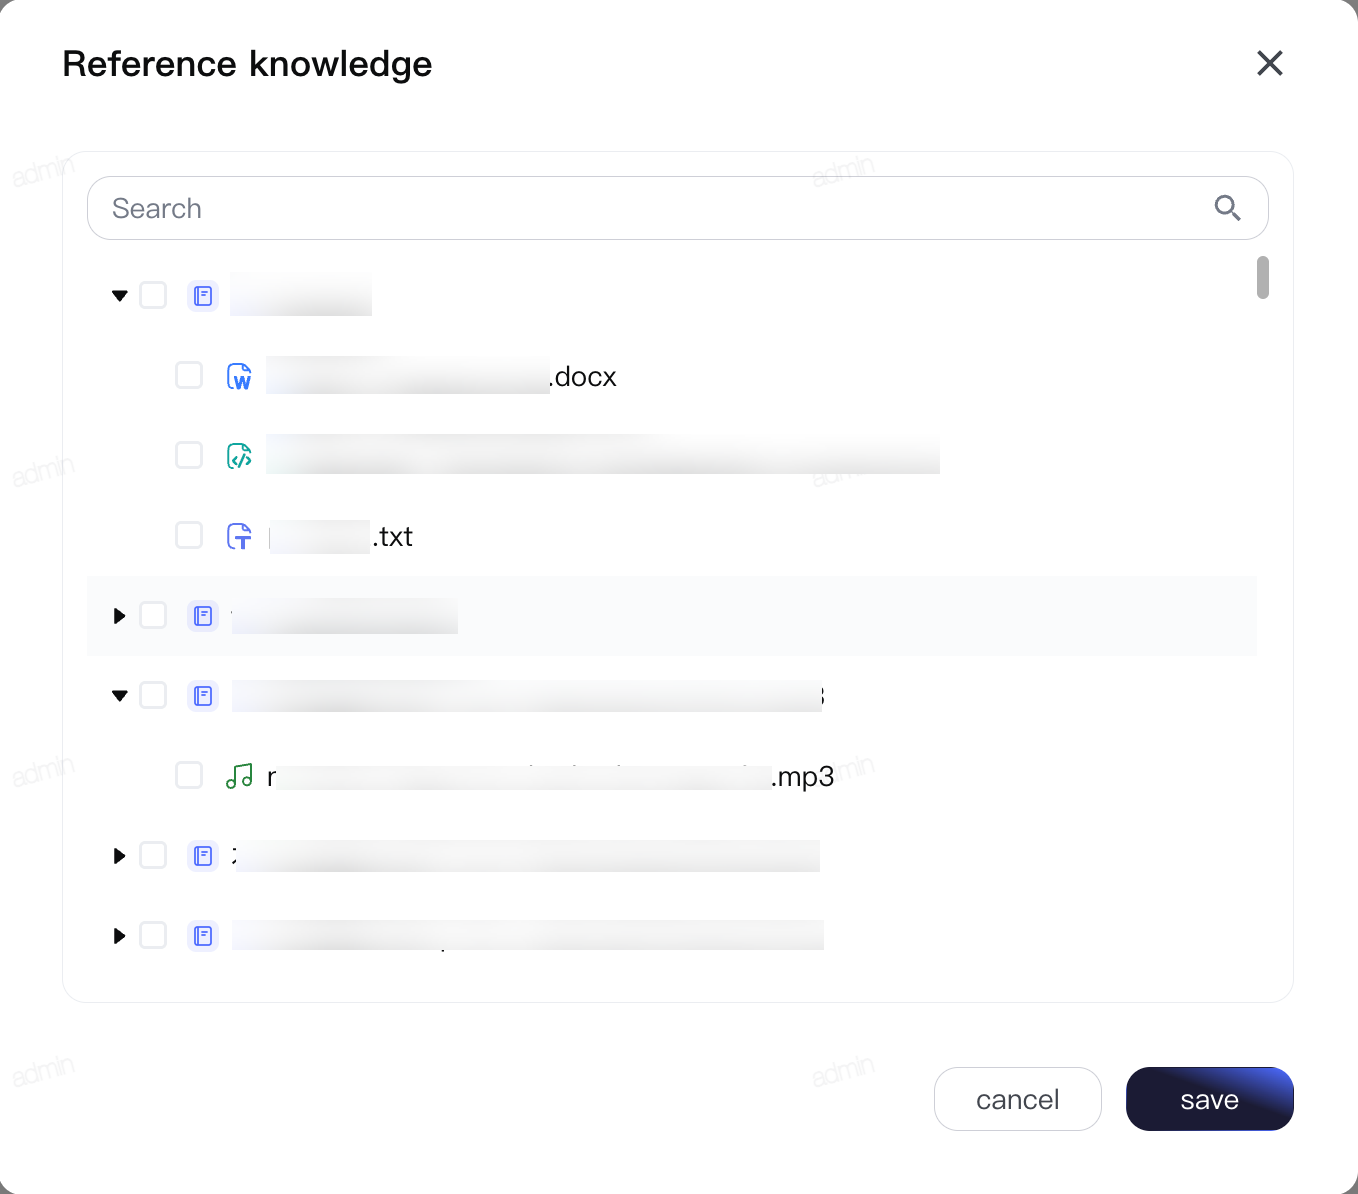Click the knowledge base icon above the .mp3 file
Image resolution: width=1358 pixels, height=1194 pixels.
tap(203, 696)
